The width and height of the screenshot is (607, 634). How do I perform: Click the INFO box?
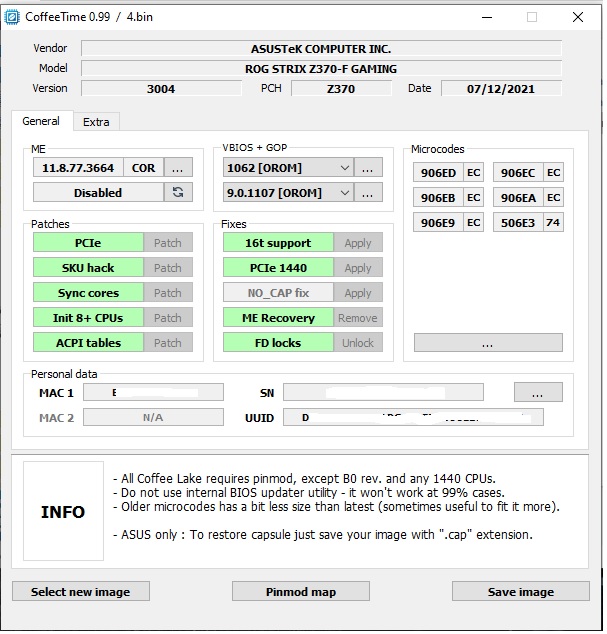63,511
